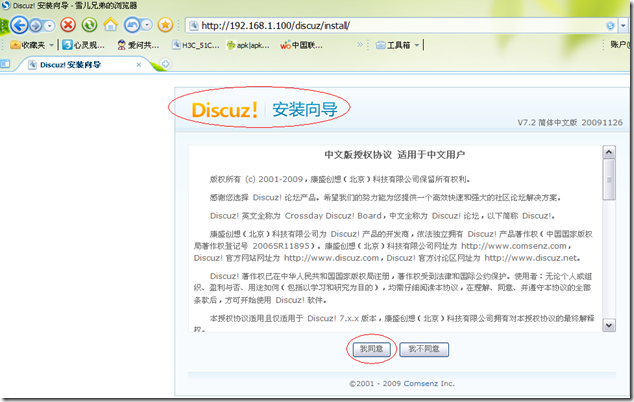Open the 中国联... bookmark
The image size is (634, 402).
coord(301,45)
